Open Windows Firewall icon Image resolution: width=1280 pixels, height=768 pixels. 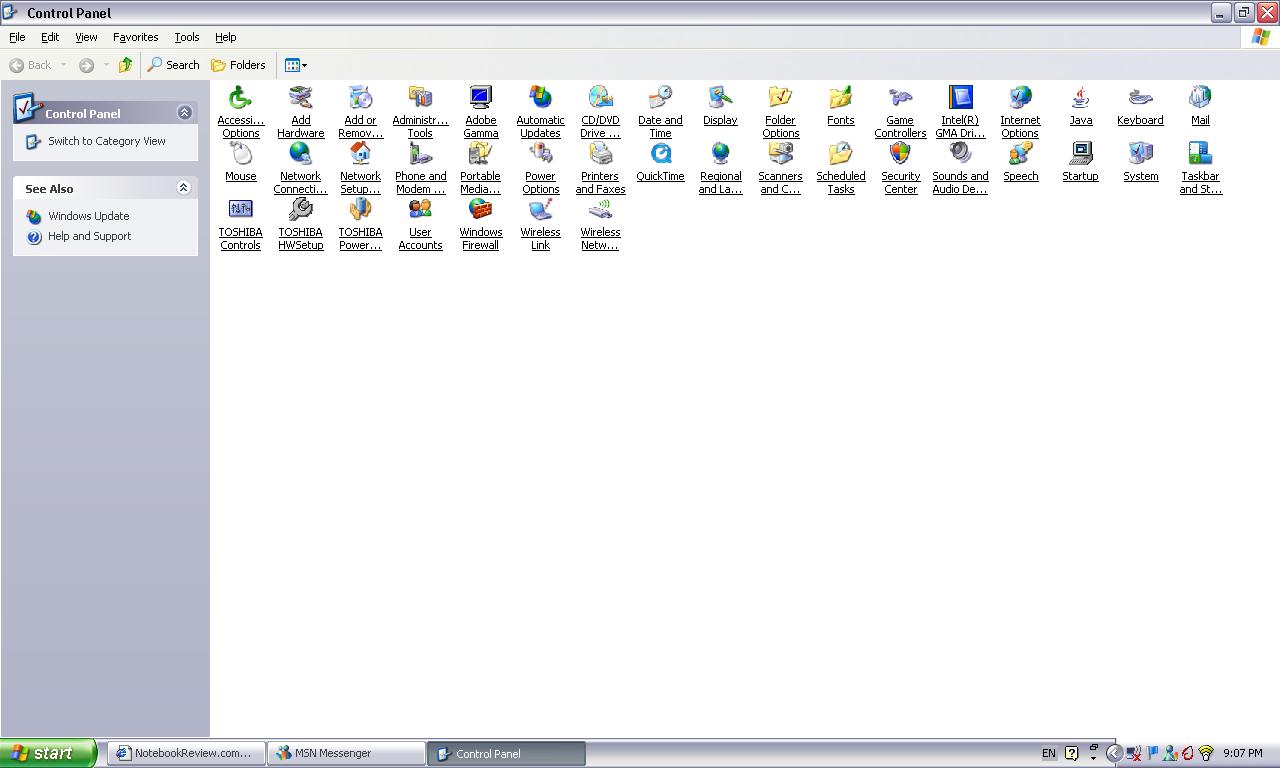pyautogui.click(x=480, y=210)
